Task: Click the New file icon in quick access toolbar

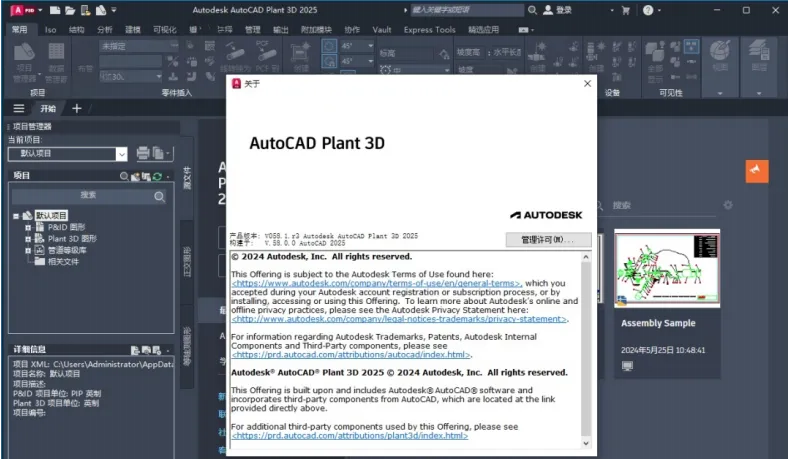Action: pos(55,10)
